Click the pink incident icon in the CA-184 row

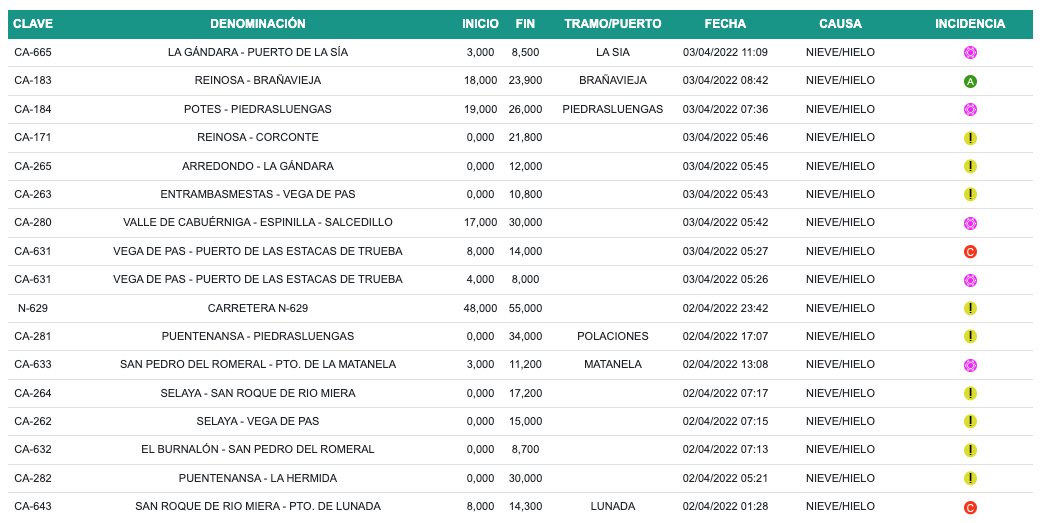(970, 109)
